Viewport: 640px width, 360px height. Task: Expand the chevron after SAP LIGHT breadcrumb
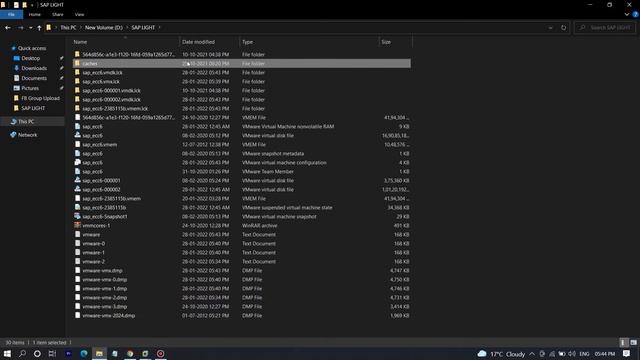[x=160, y=28]
